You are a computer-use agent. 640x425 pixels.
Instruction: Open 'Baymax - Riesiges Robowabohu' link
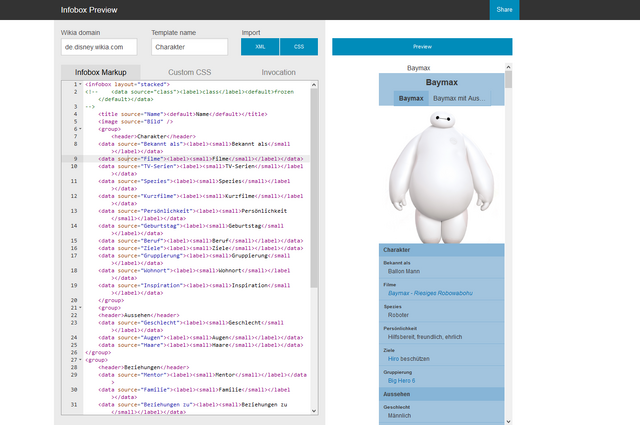(x=430, y=293)
